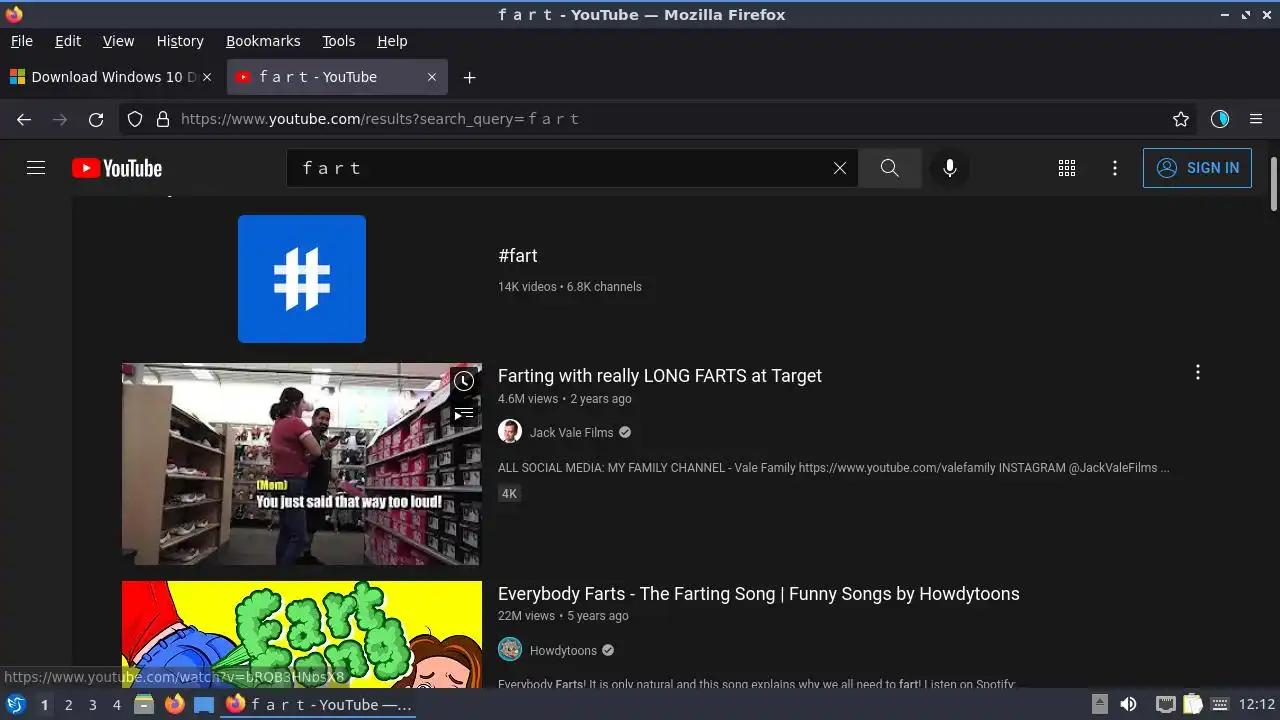Click the taskbar clock showing 12:12
This screenshot has width=1280, height=720.
click(x=1257, y=704)
